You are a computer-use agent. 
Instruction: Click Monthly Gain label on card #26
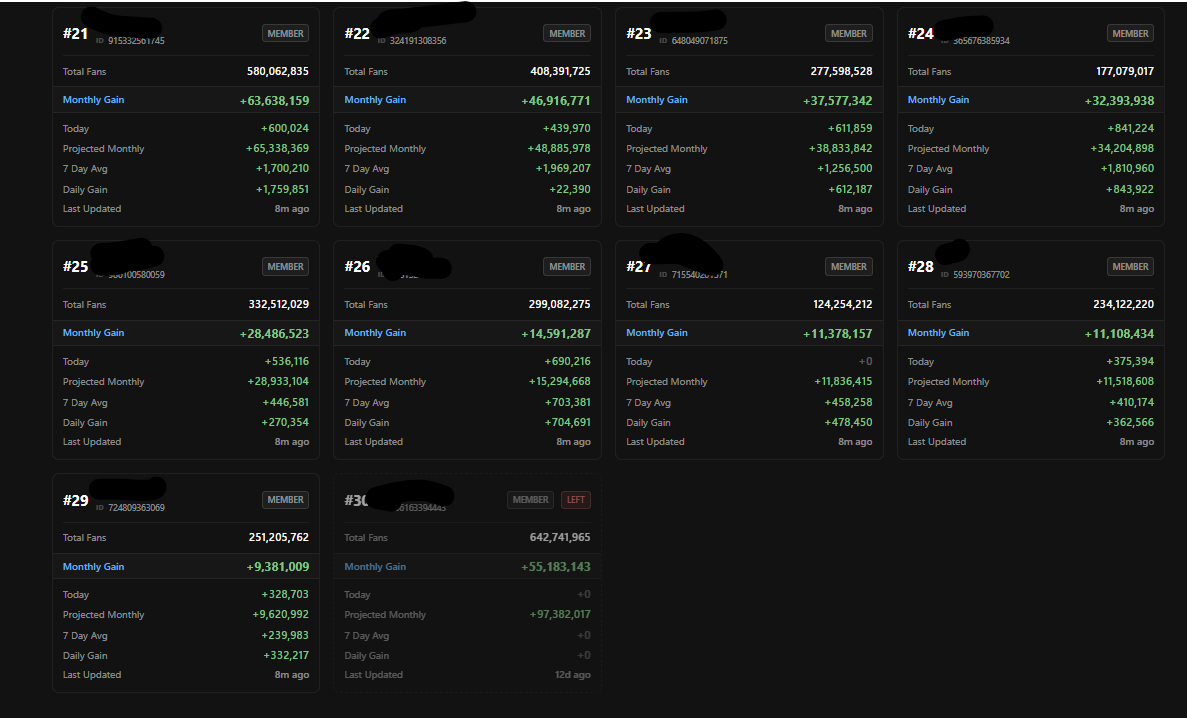[x=375, y=333]
